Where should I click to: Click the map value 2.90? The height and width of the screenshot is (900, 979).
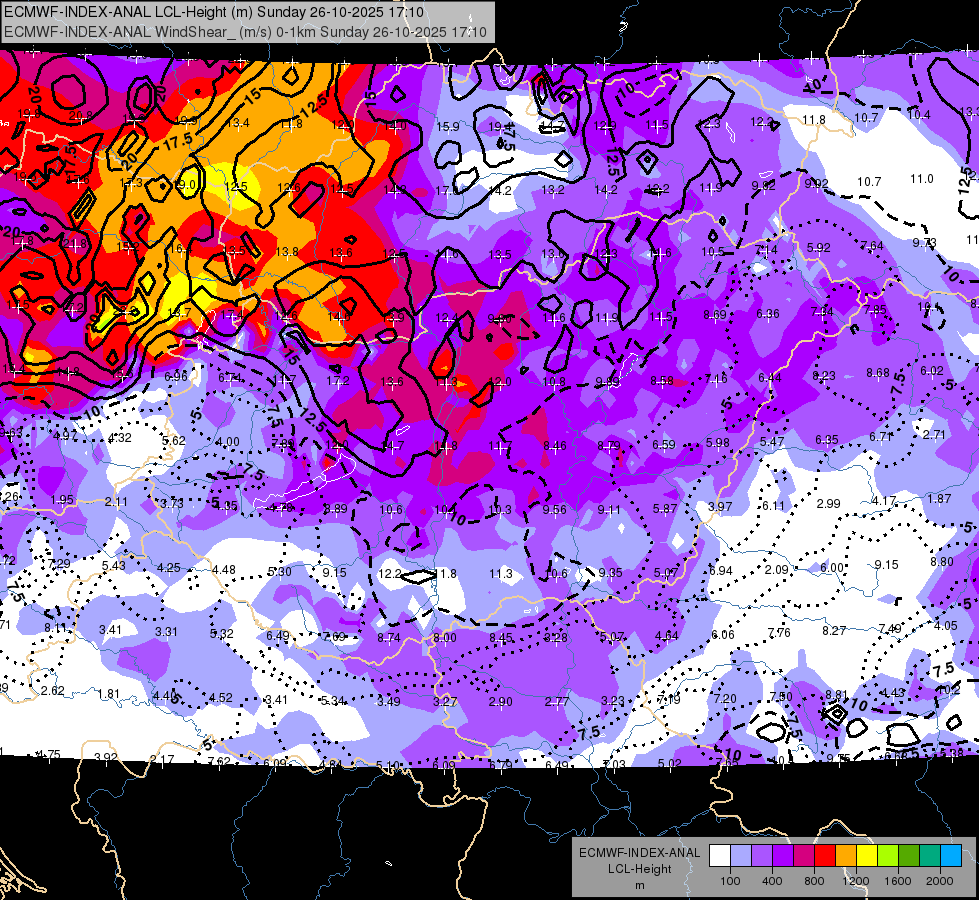[500, 702]
